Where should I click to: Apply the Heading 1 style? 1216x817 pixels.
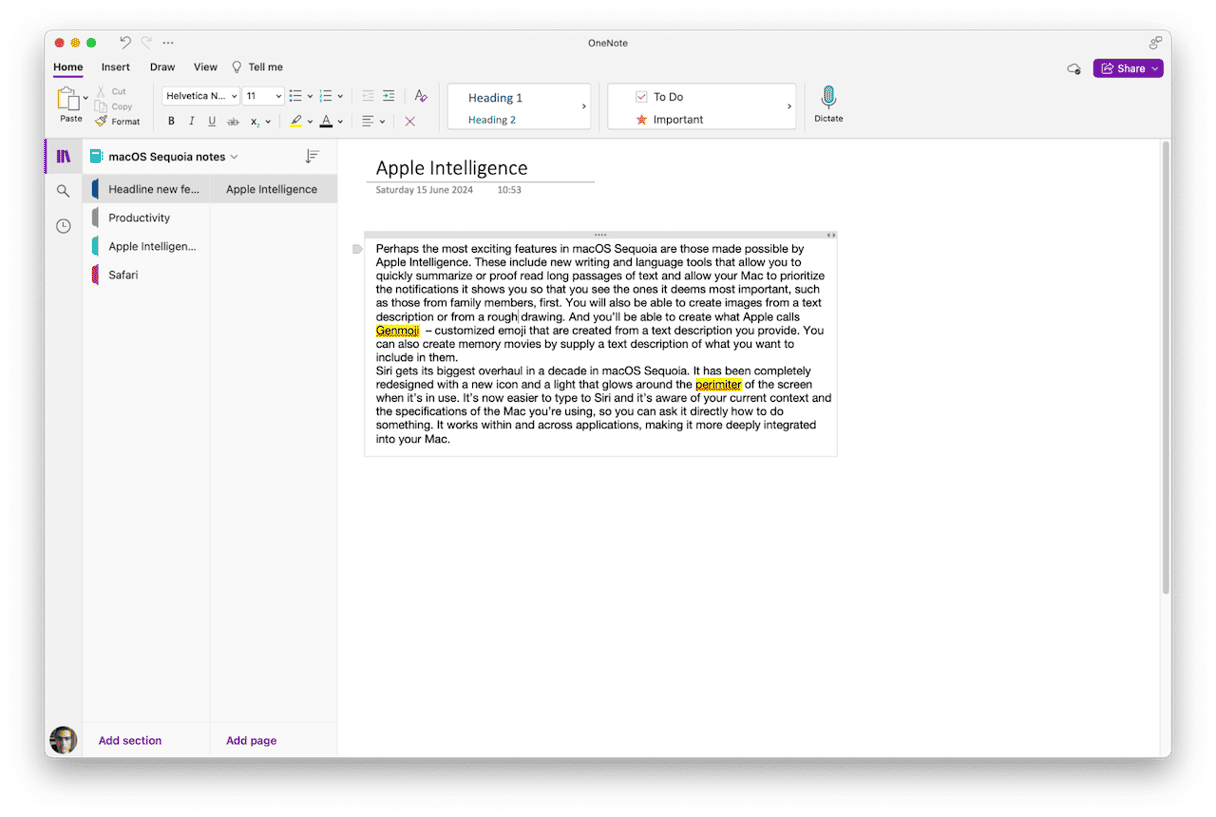click(x=496, y=97)
